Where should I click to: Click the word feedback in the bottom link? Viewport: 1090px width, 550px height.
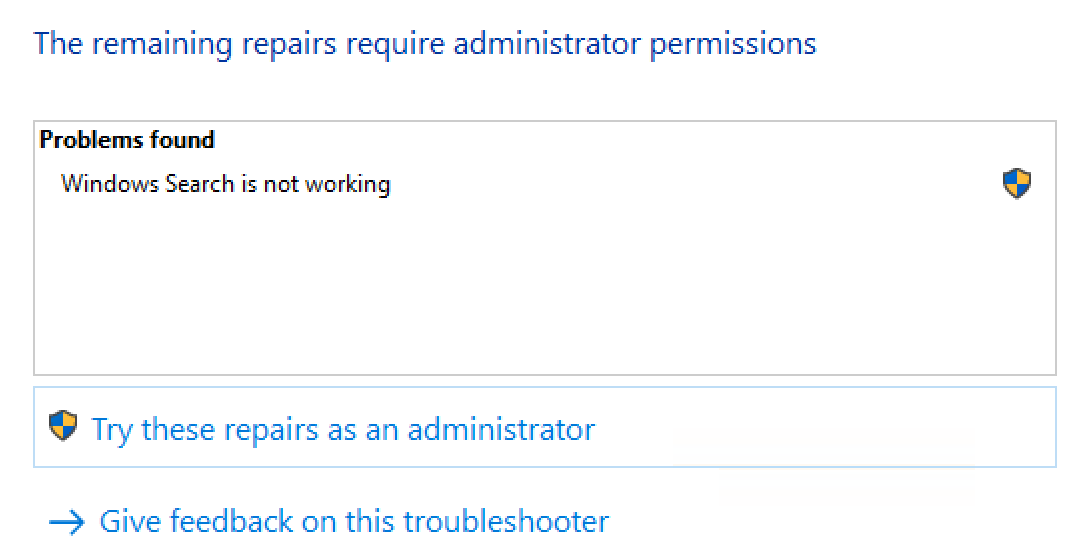pos(231,521)
